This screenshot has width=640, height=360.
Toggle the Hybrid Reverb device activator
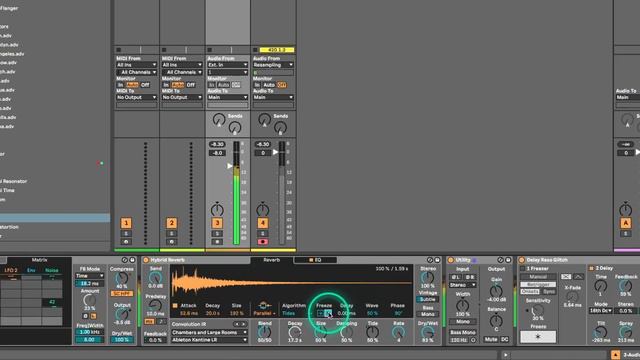coord(146,260)
